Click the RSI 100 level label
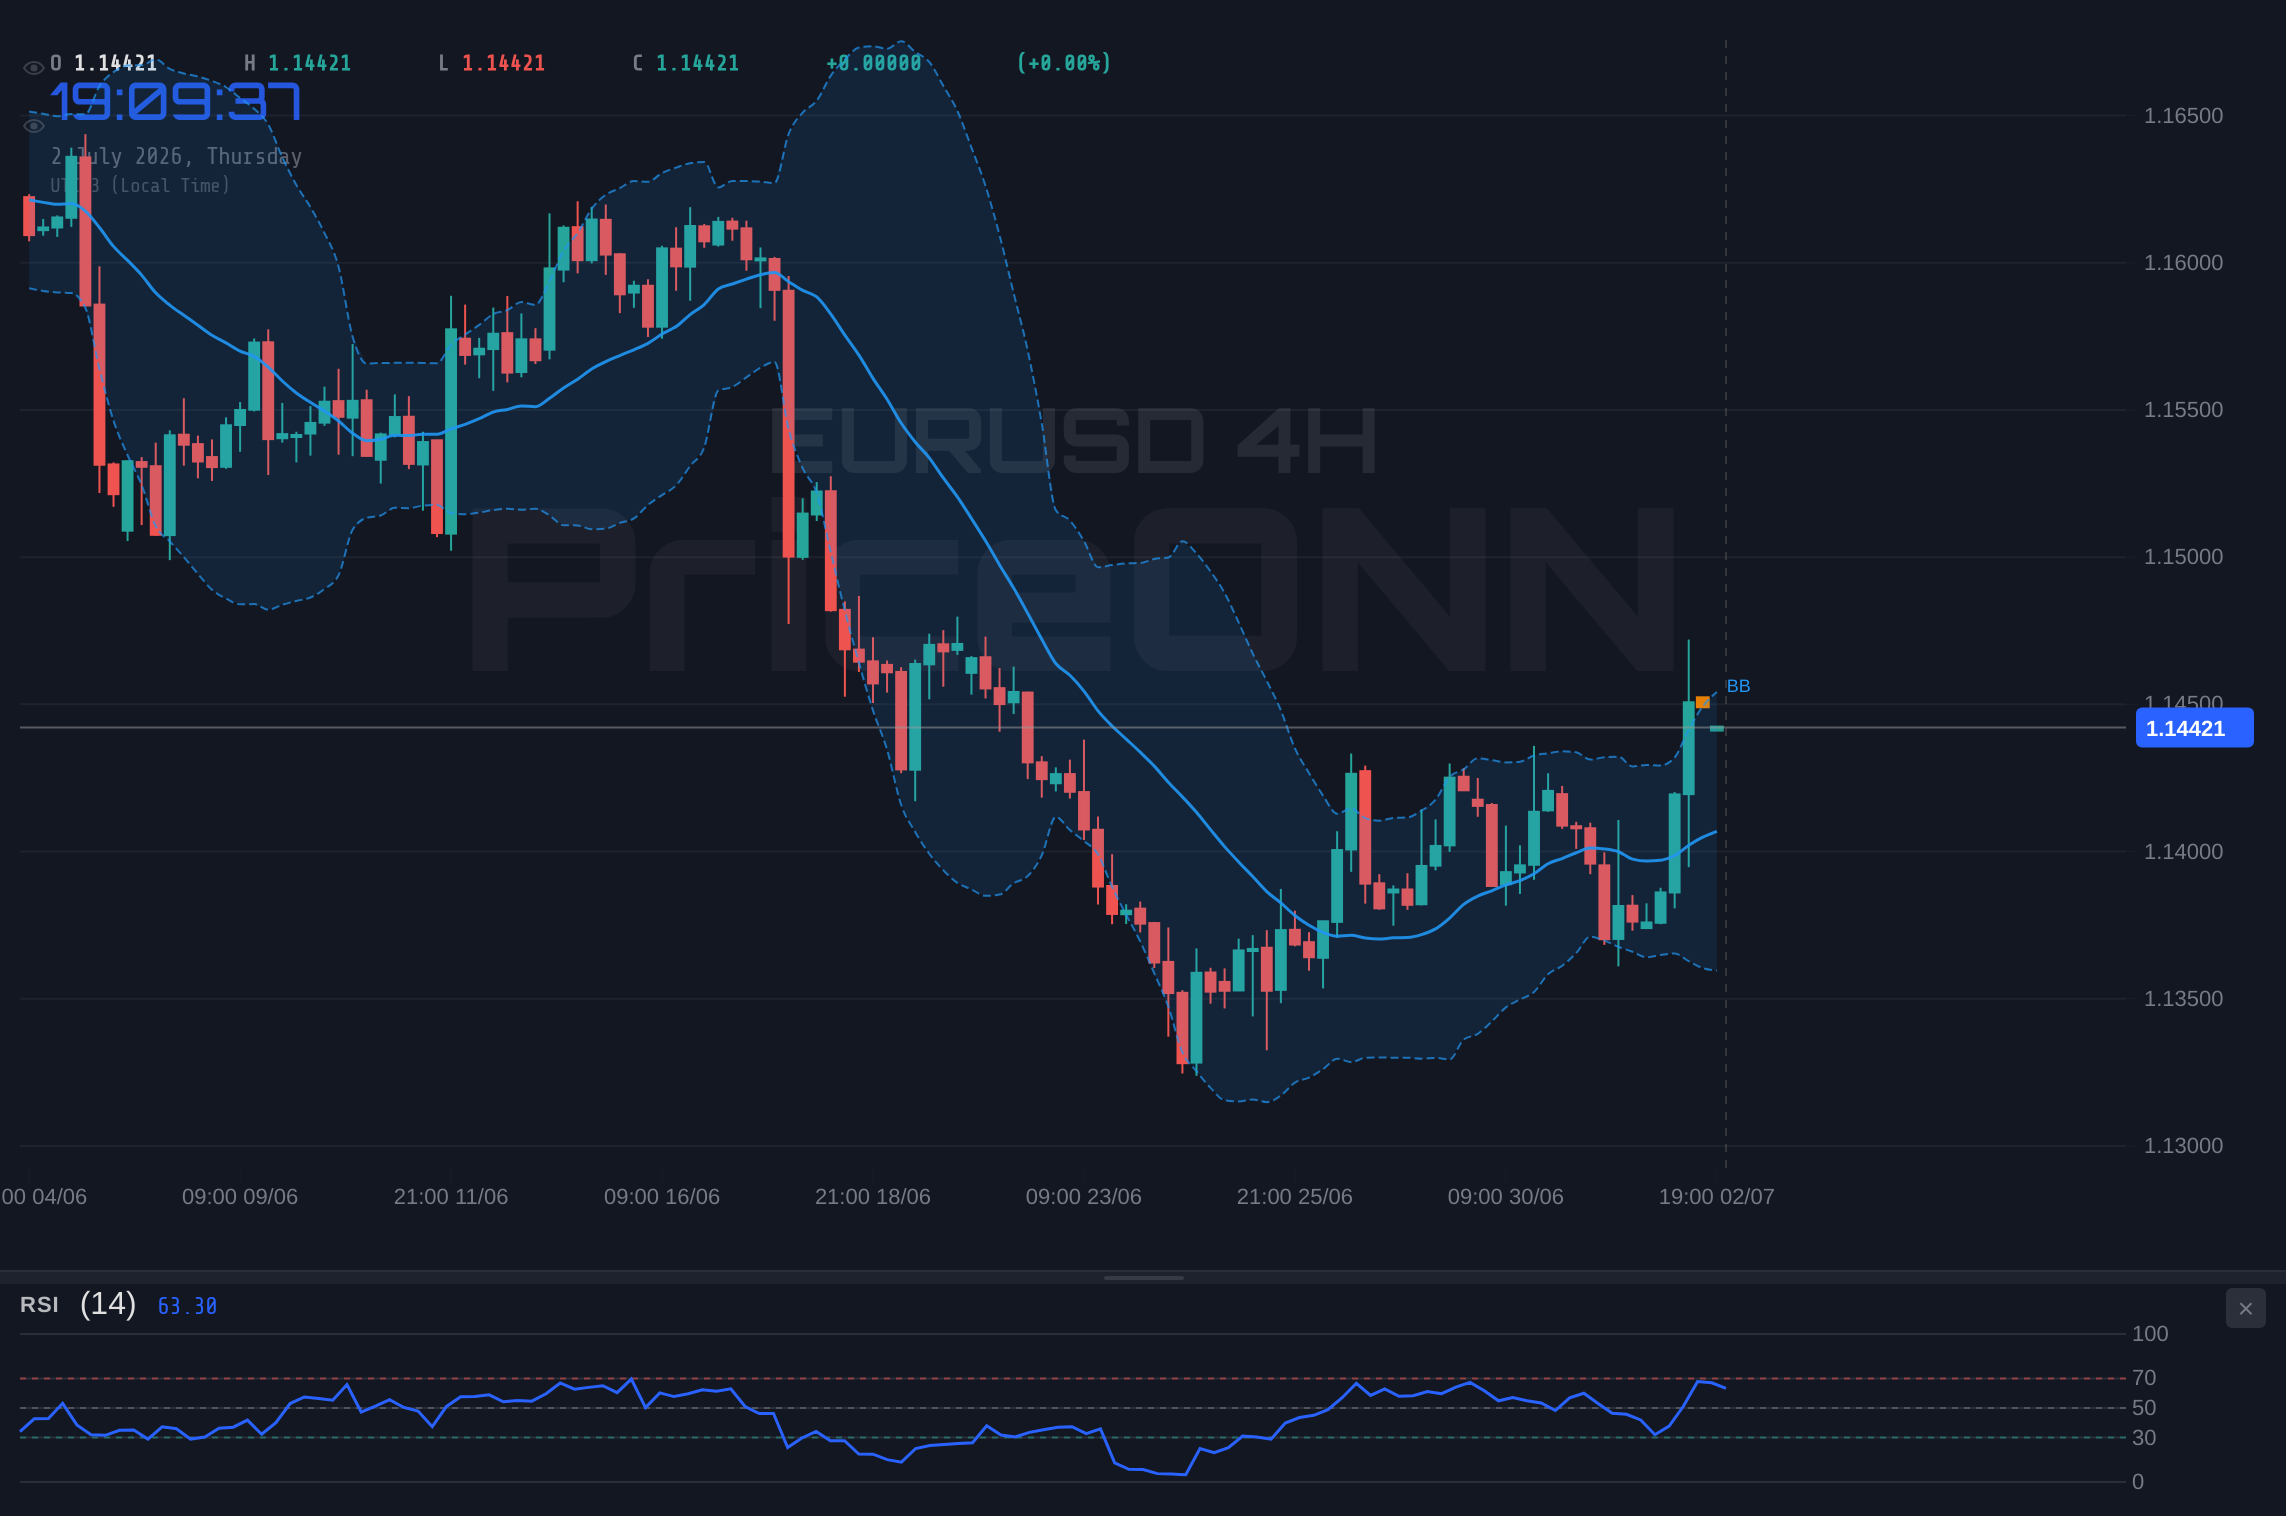Screen dimensions: 2286x1516 coord(2150,1334)
